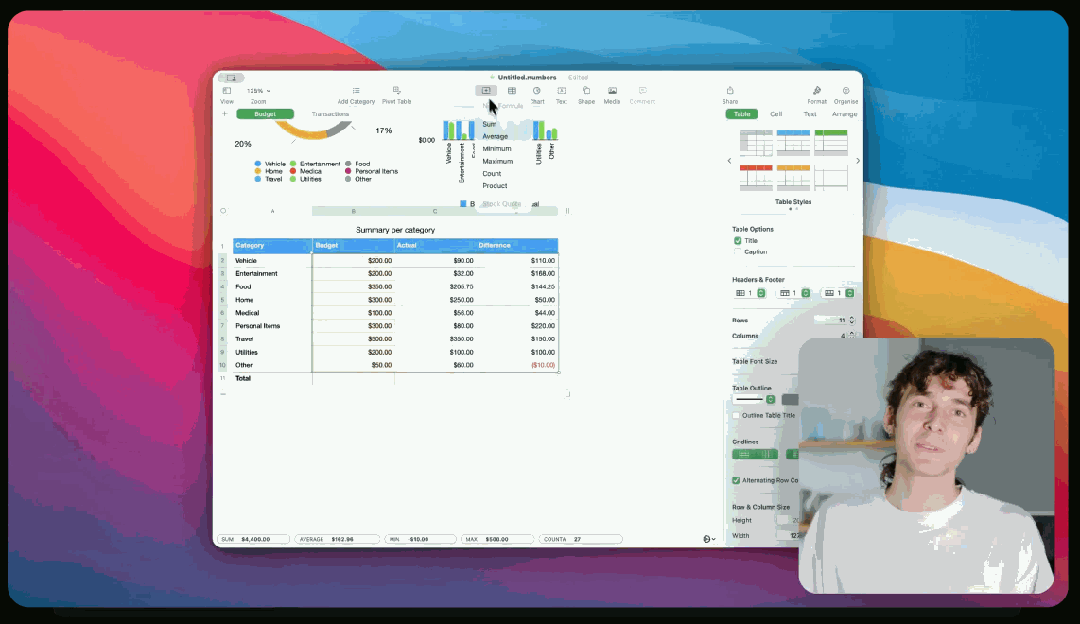Screen dimensions: 1080x624
Task: Open the View sidebar menu icon
Action: (x=227, y=91)
